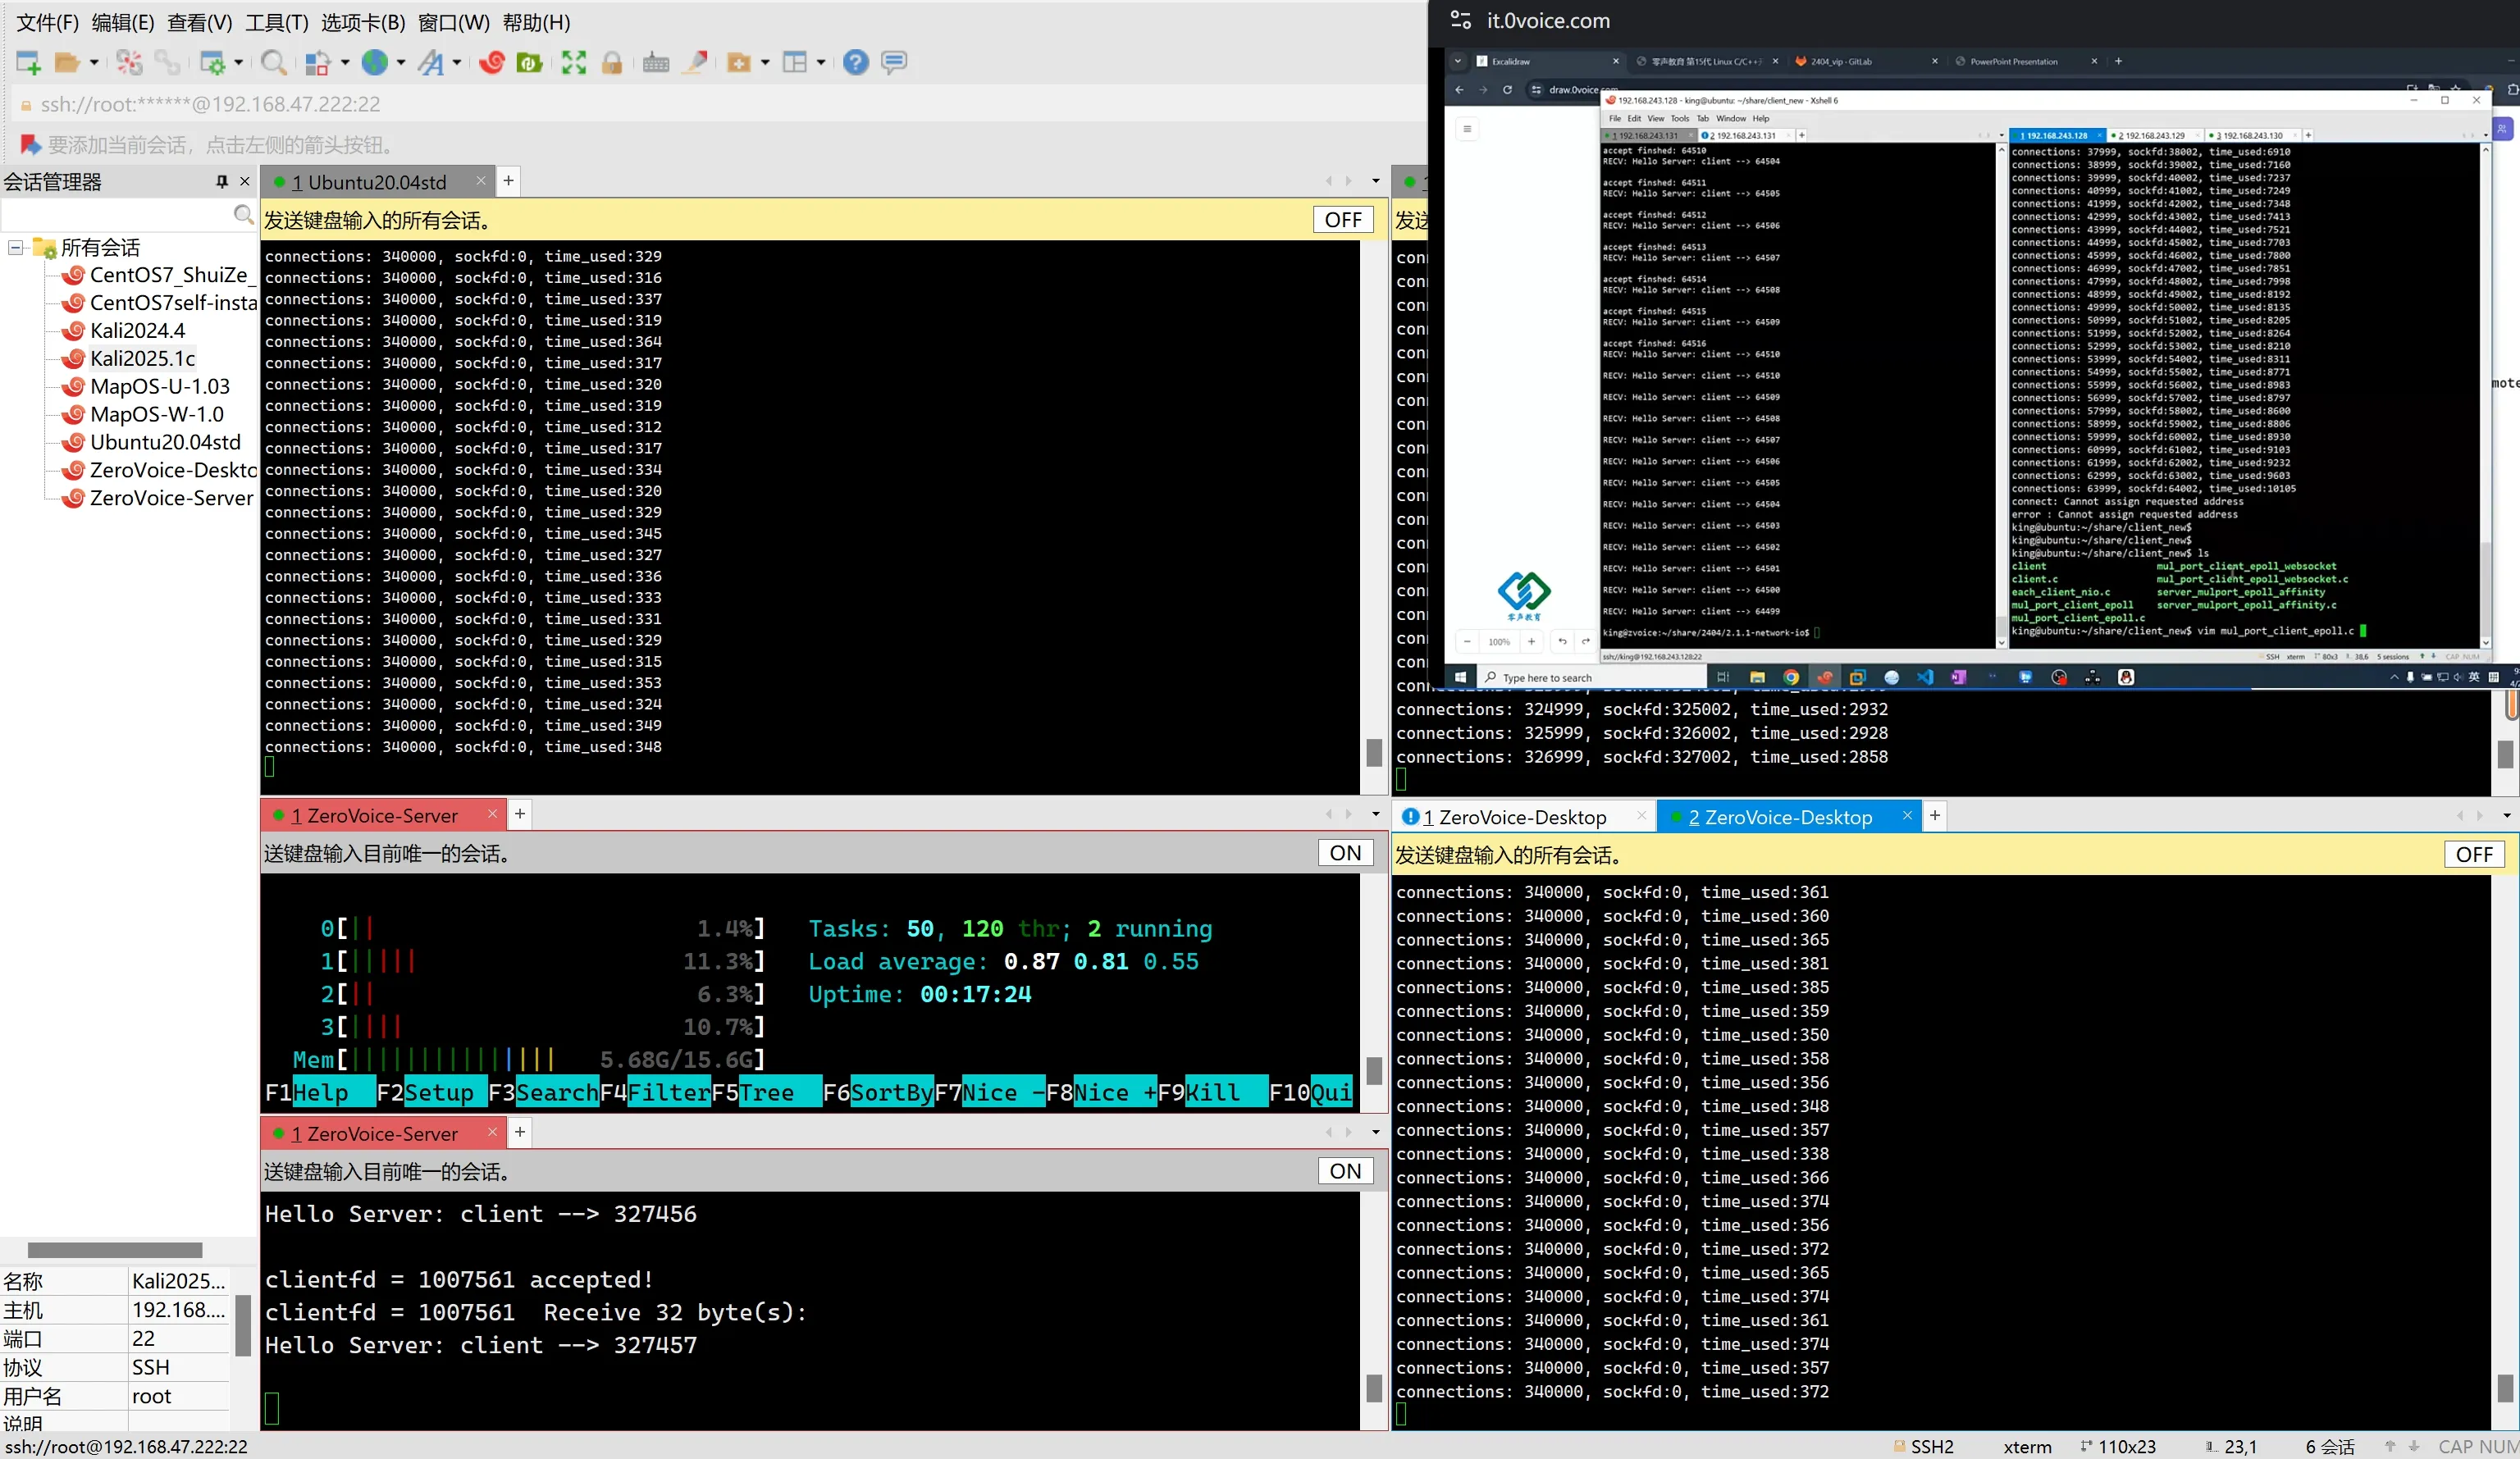The width and height of the screenshot is (2520, 1459).
Task: Click the lock screen padlock icon
Action: (612, 63)
